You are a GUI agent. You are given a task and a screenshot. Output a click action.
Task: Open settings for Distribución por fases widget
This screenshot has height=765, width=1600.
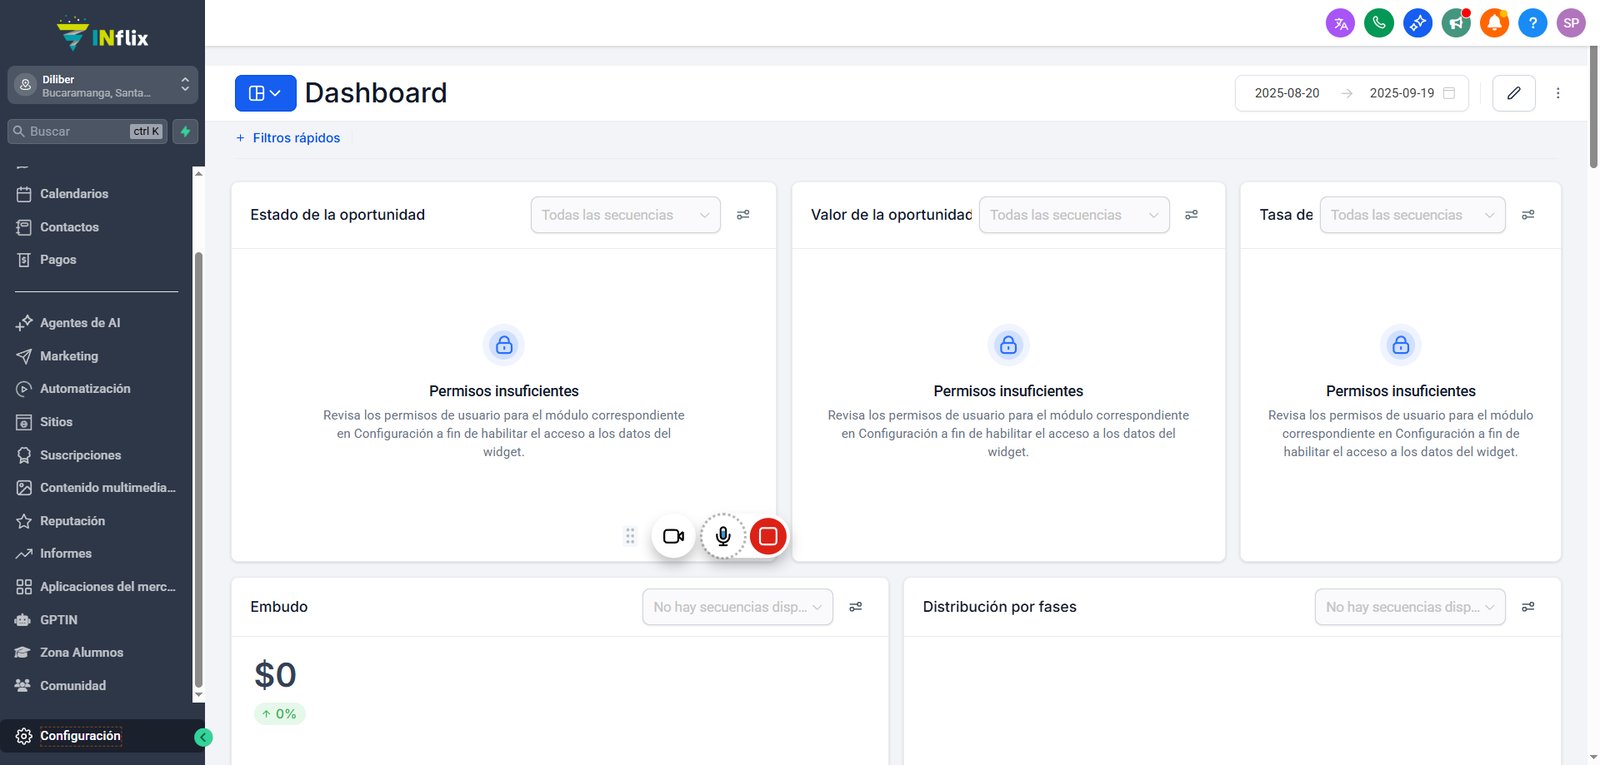coord(1528,607)
